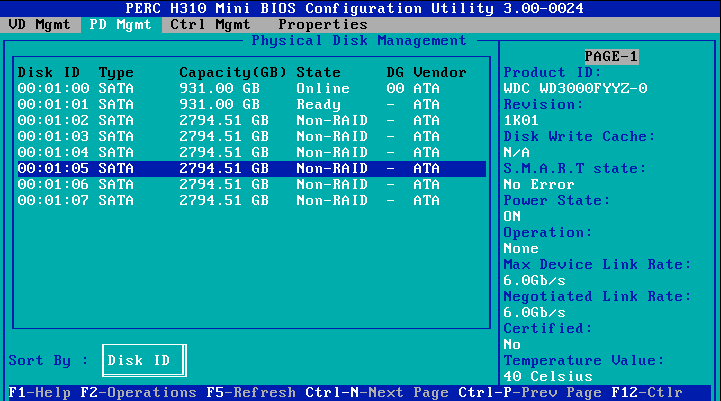Select disk 00:01:06 row

click(x=250, y=185)
